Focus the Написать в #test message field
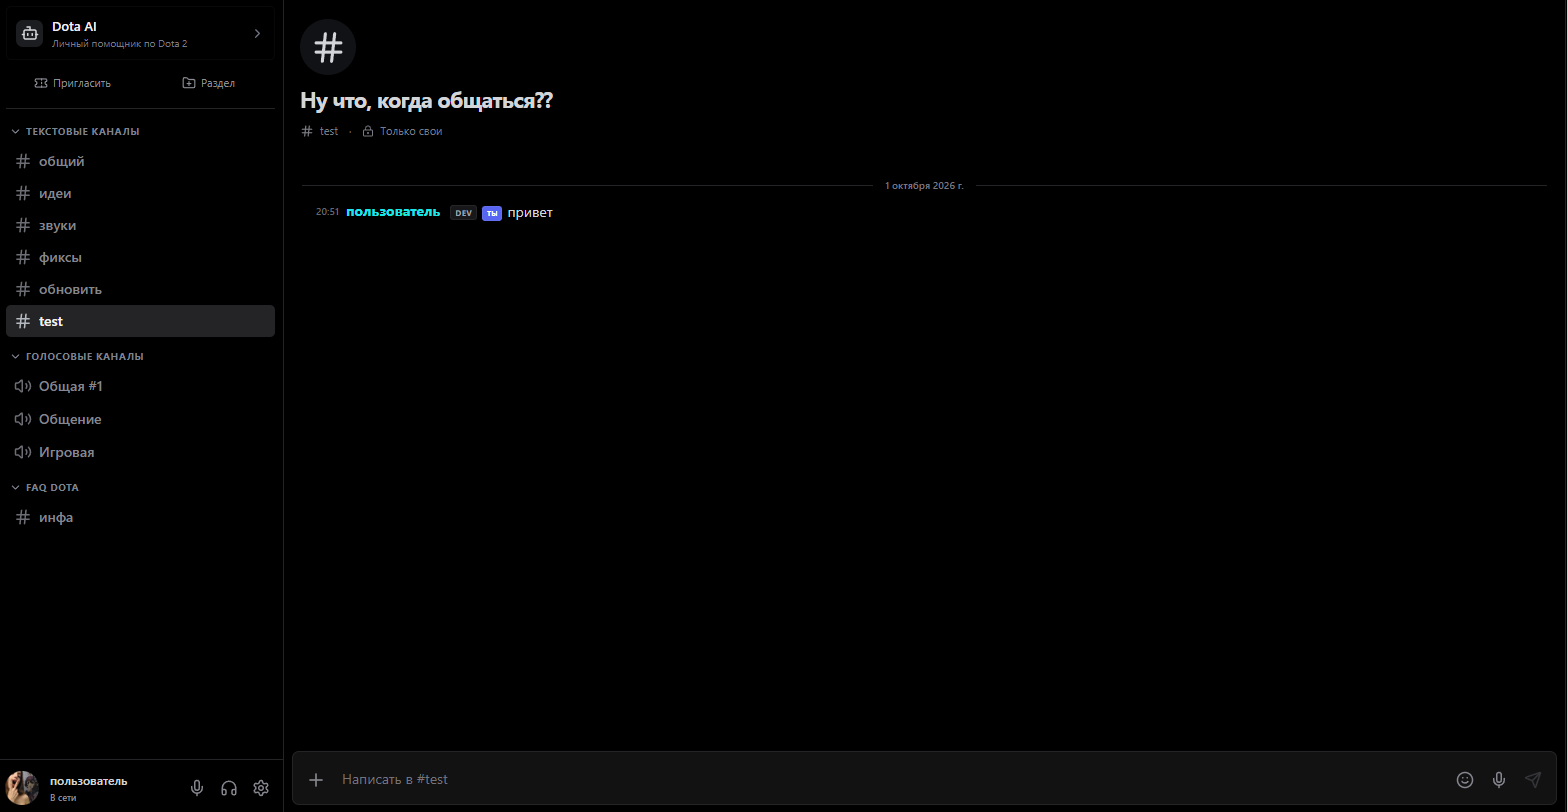This screenshot has width=1567, height=812. click(x=890, y=779)
